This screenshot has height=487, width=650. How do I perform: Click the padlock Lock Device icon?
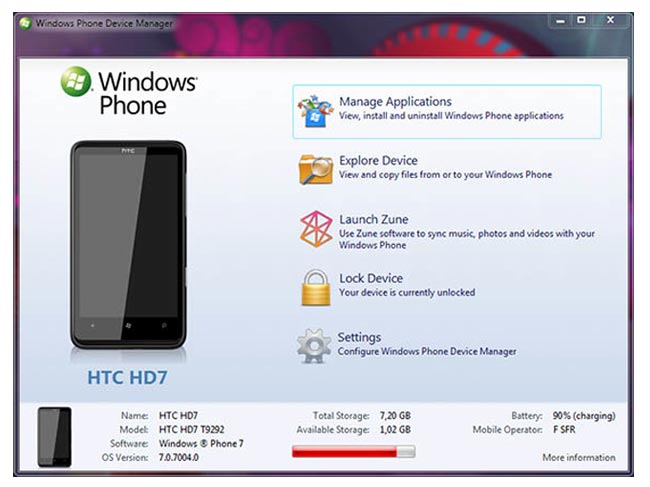(315, 288)
